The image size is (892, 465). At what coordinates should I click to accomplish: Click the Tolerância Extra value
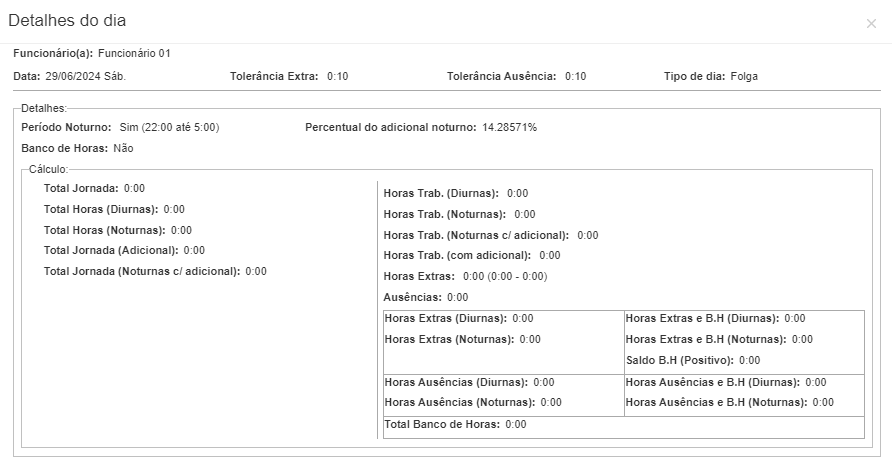(337, 76)
